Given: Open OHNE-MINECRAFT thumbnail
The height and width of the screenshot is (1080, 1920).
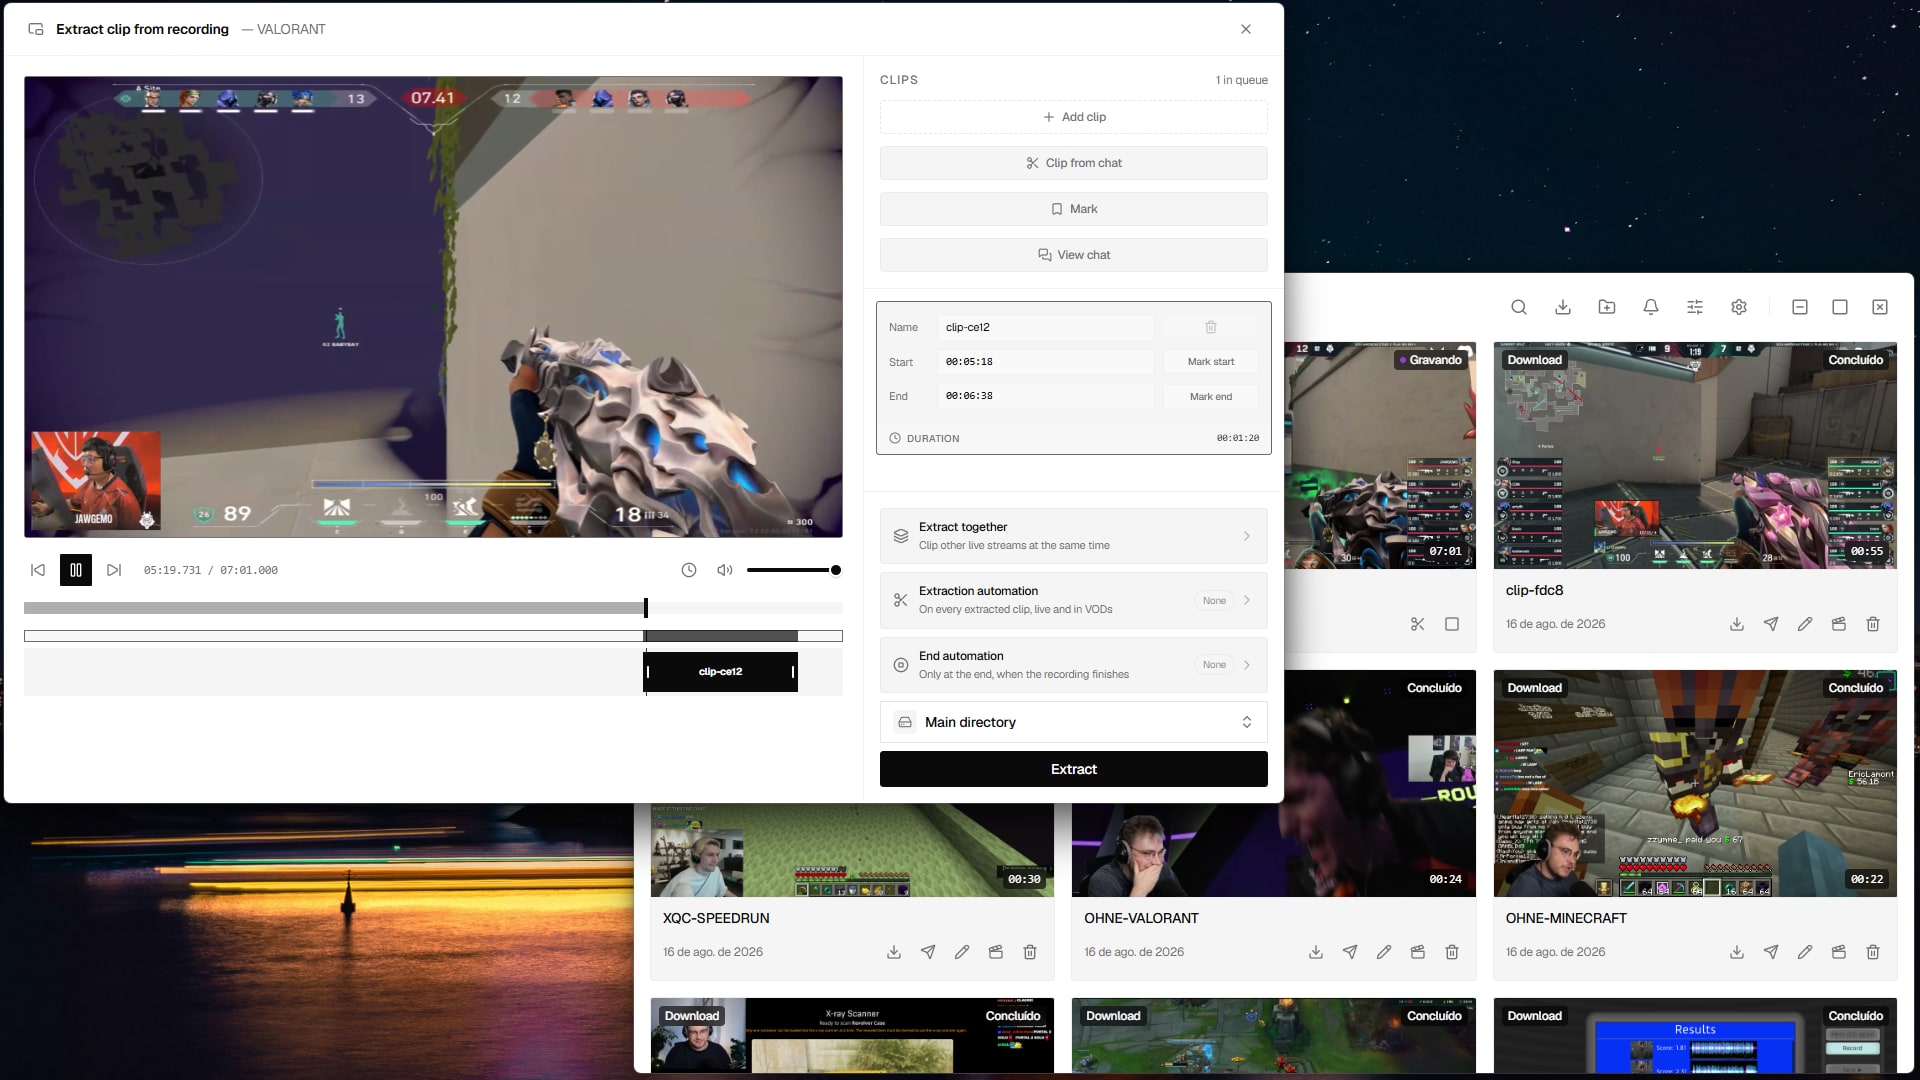Looking at the screenshot, I should pos(1695,784).
